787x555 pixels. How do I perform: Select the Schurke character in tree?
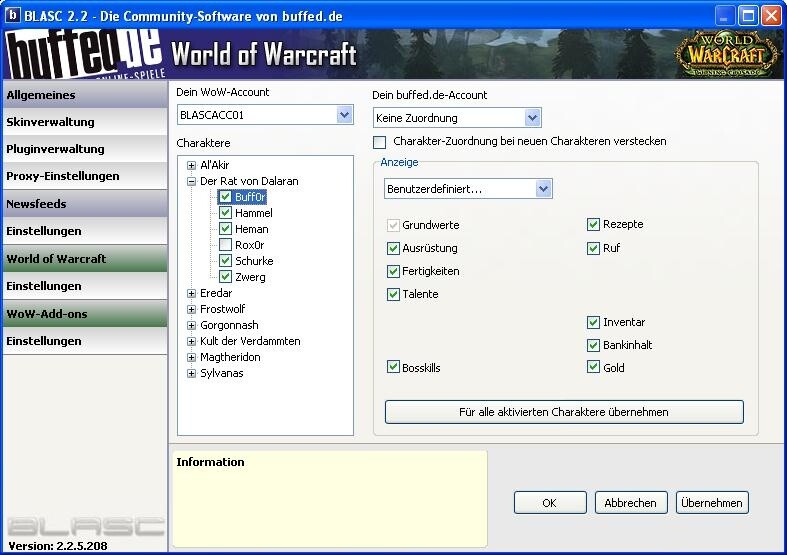254,261
